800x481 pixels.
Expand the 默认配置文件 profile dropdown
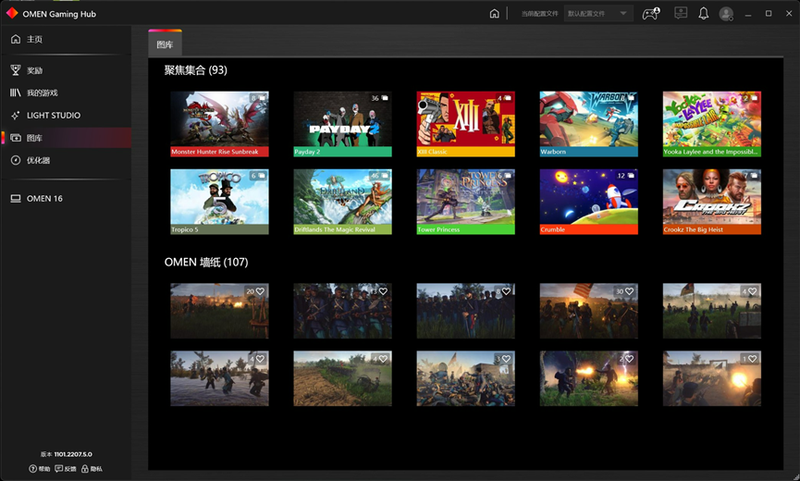pyautogui.click(x=598, y=14)
